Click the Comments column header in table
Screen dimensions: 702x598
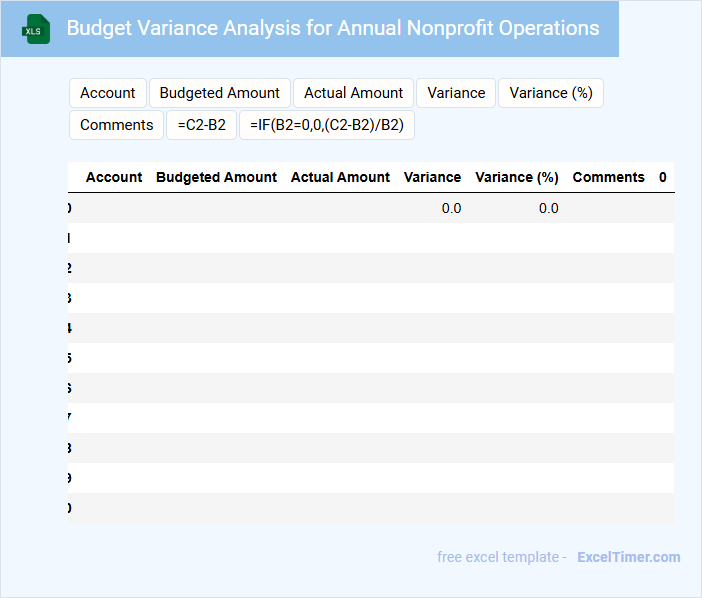[x=608, y=177]
